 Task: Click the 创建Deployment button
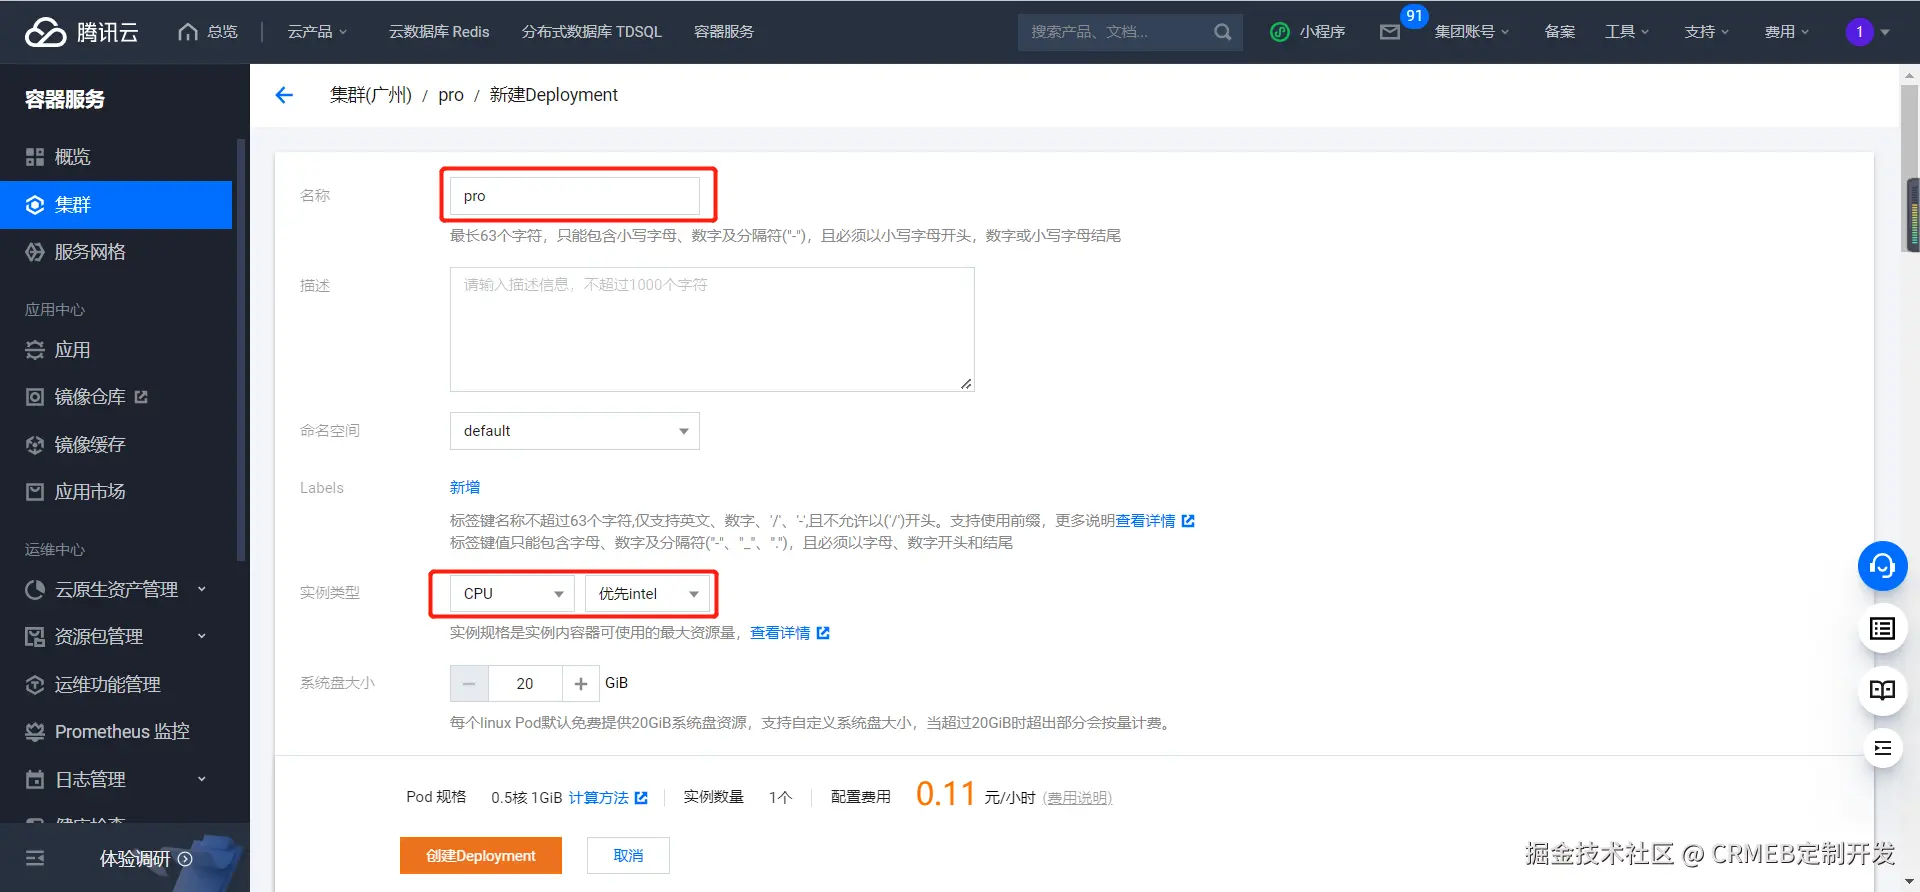click(481, 856)
